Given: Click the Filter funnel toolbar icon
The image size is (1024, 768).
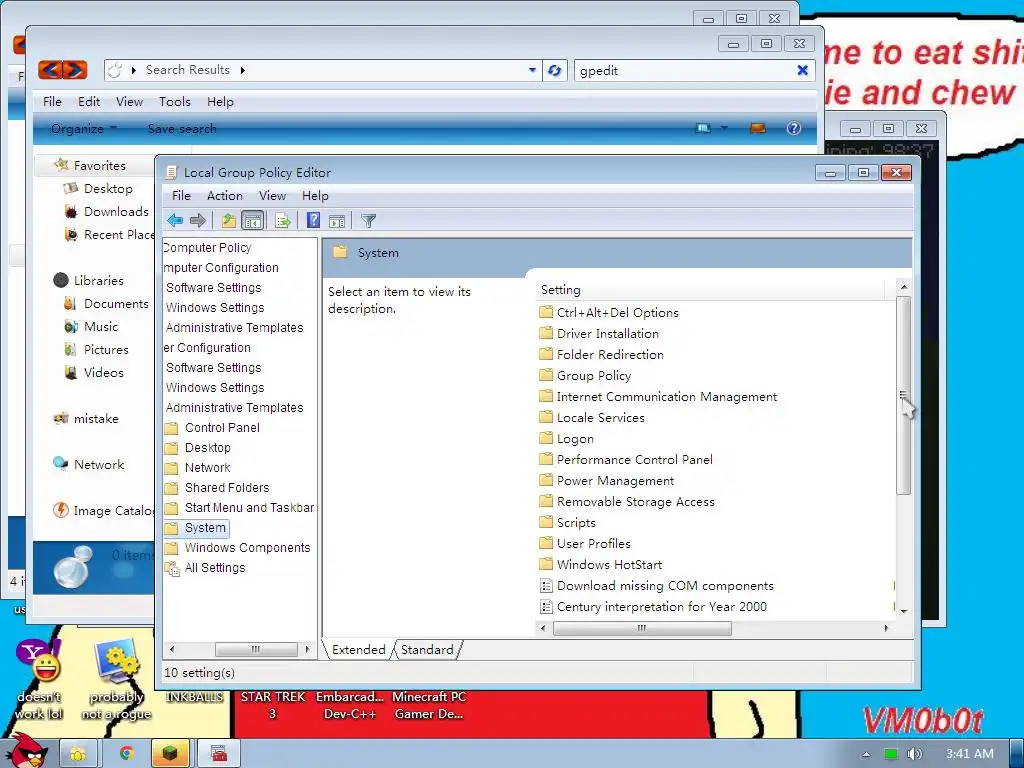Looking at the screenshot, I should click(x=368, y=221).
